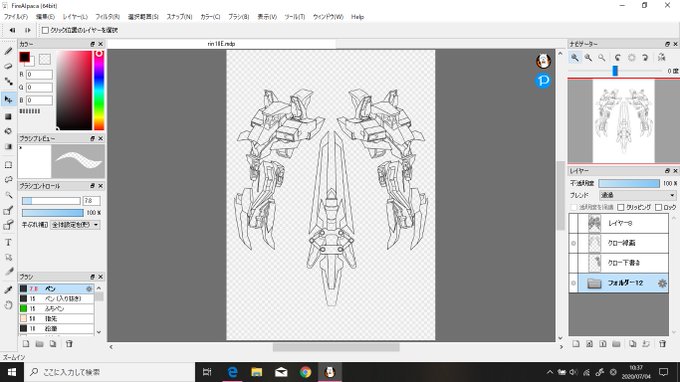This screenshot has width=680, height=382.
Task: Open settings gear of フォルダー12 layer
Action: pos(662,283)
